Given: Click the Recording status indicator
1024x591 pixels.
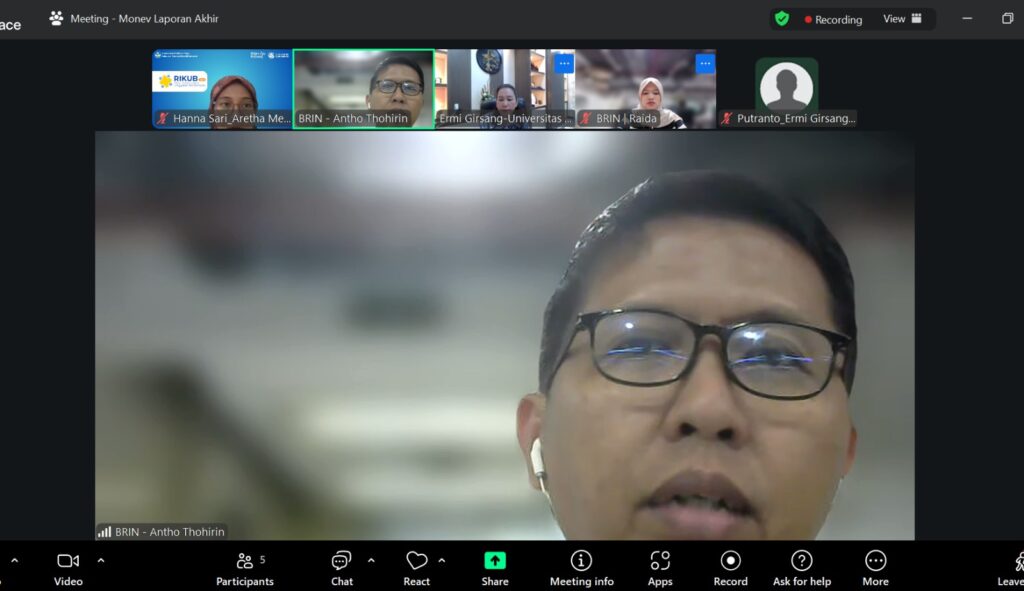Looking at the screenshot, I should click(x=834, y=19).
